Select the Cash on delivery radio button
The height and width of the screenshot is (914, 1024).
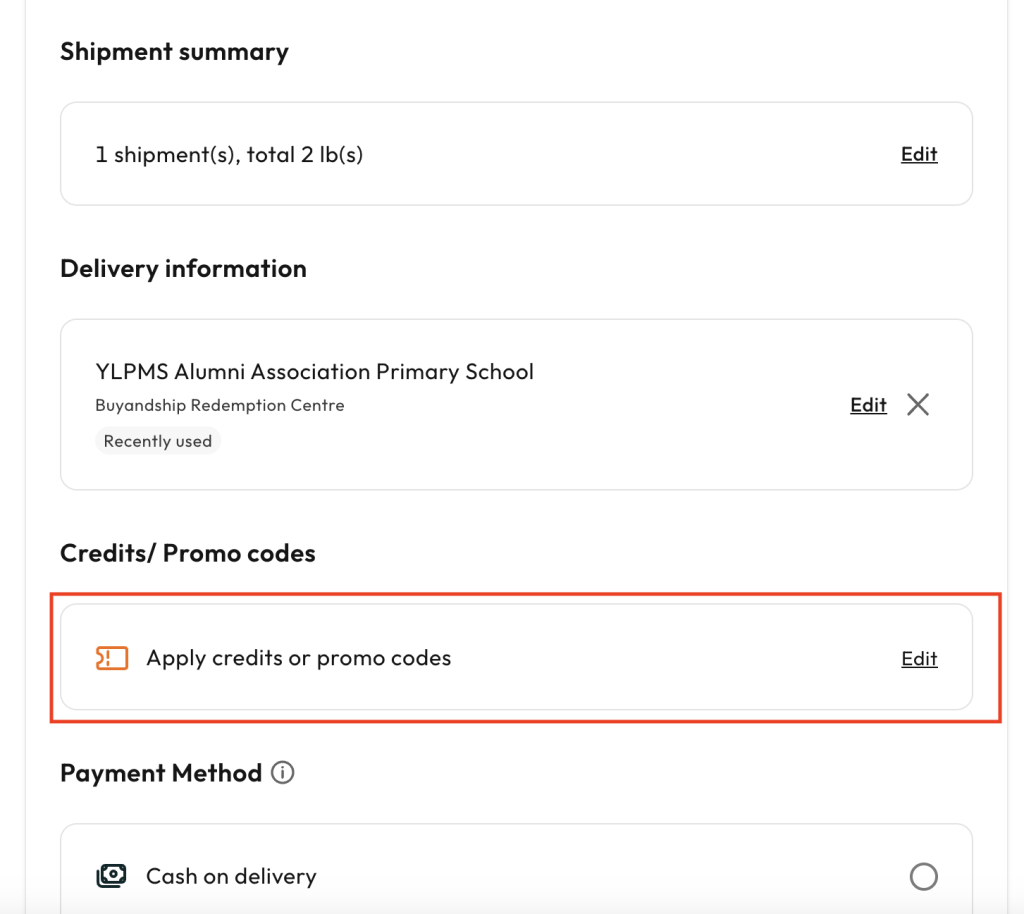923,877
